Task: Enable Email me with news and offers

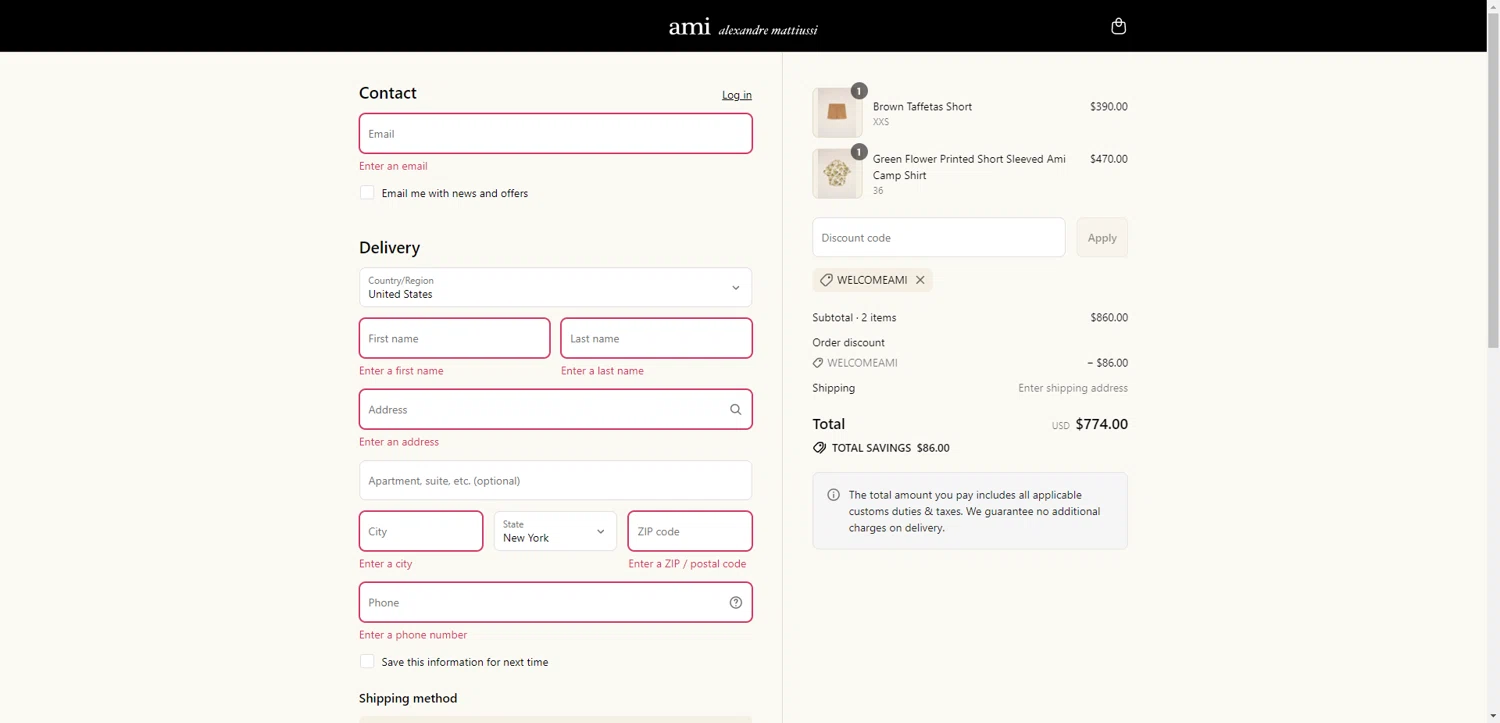Action: tap(367, 193)
